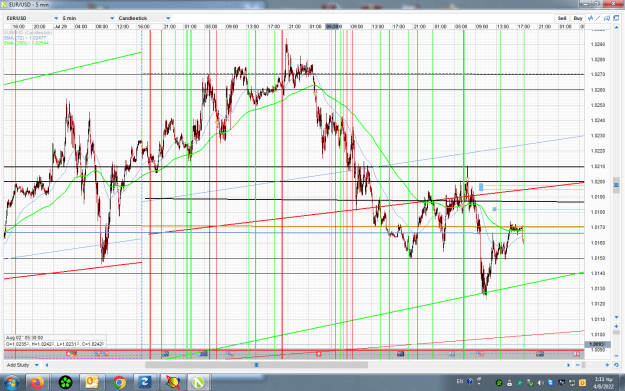Click the zoom level slider handle
This screenshot has height=391, width=625.
584,365
